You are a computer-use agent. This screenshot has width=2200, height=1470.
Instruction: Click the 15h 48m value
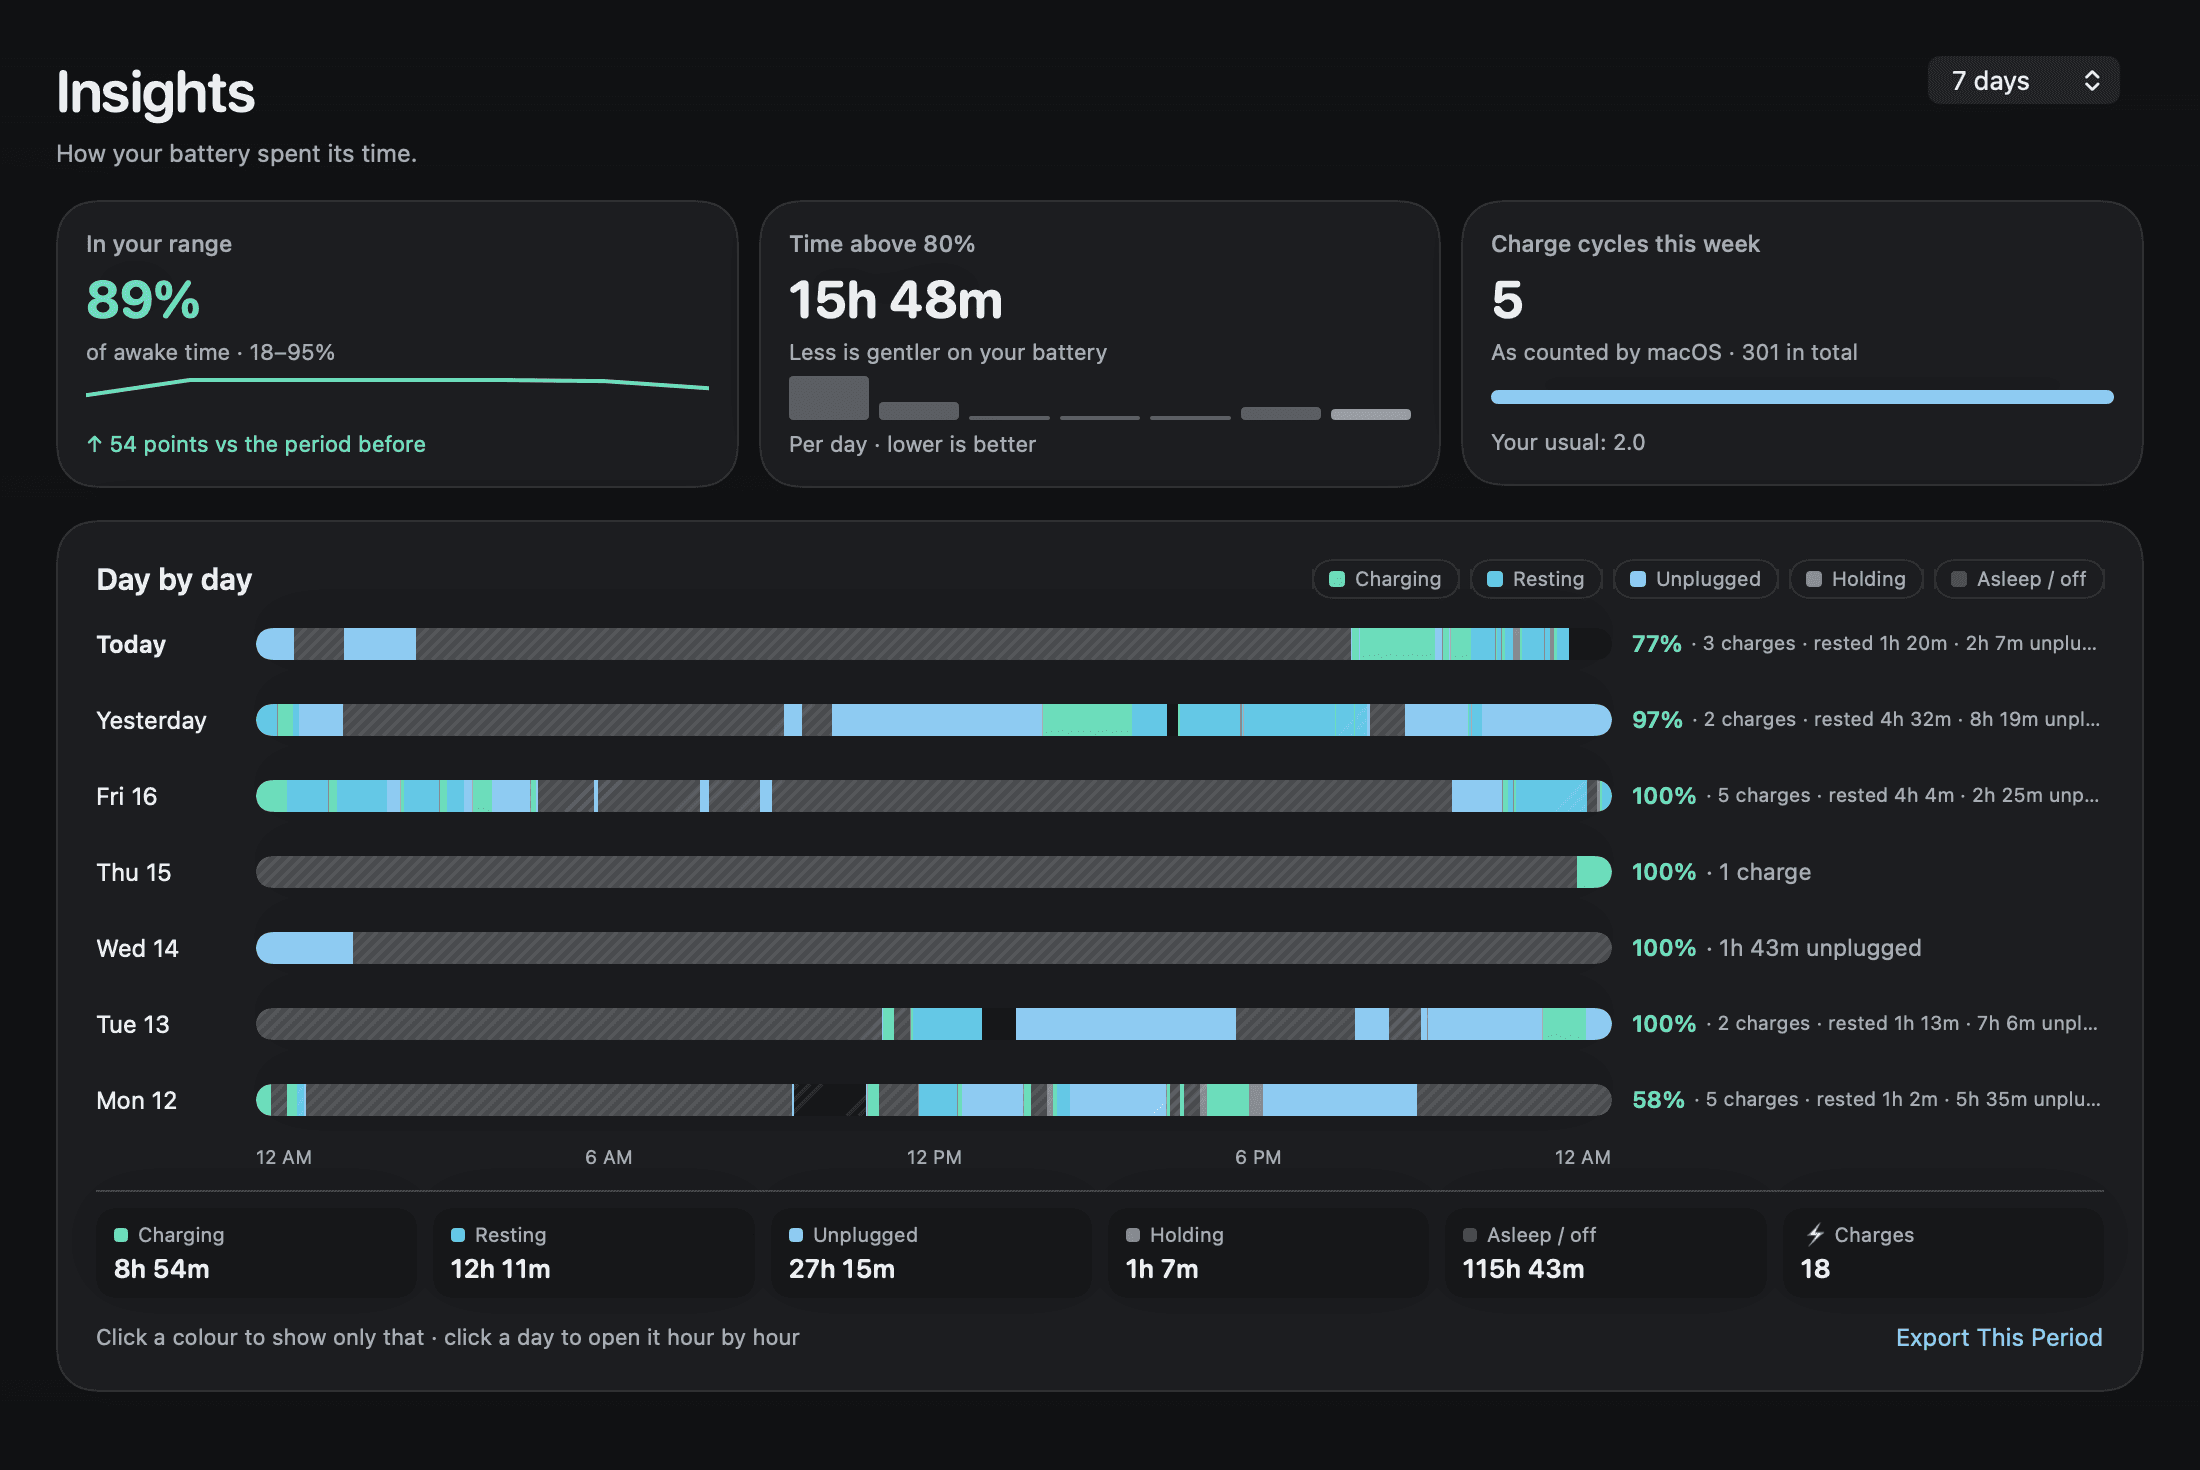coord(895,299)
